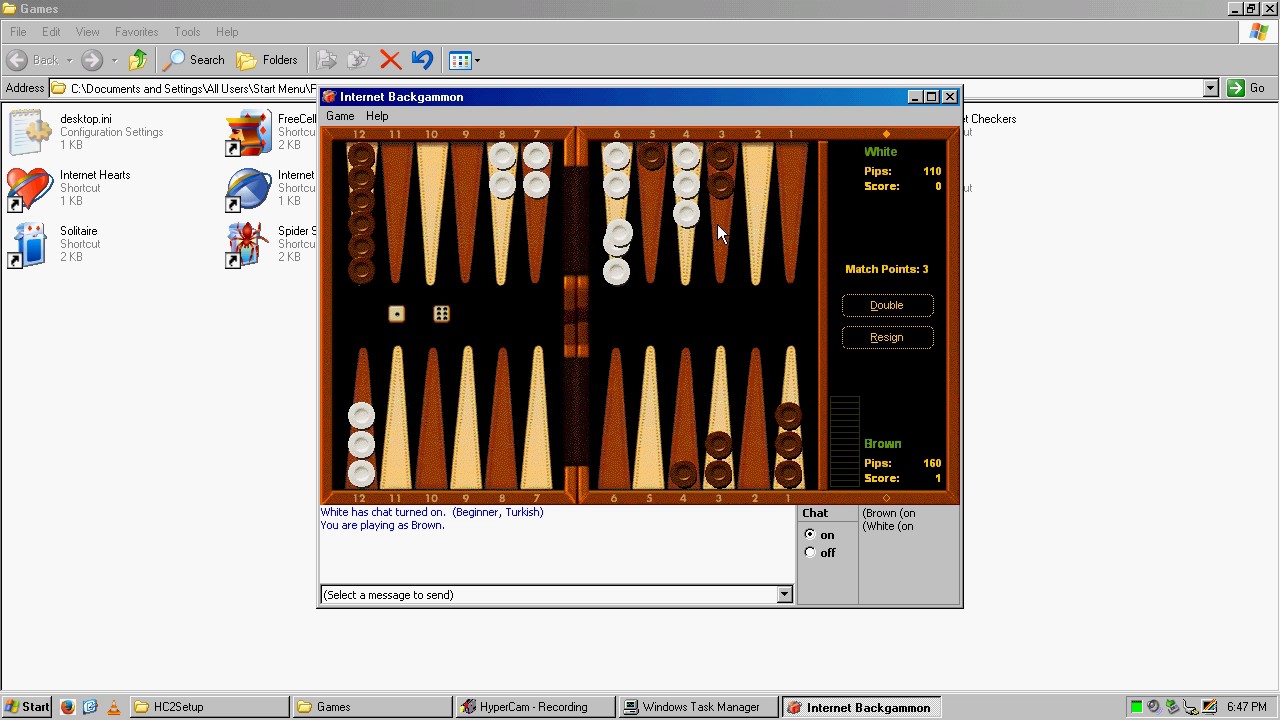Click the Go button
The image size is (1280, 720).
[x=1246, y=88]
